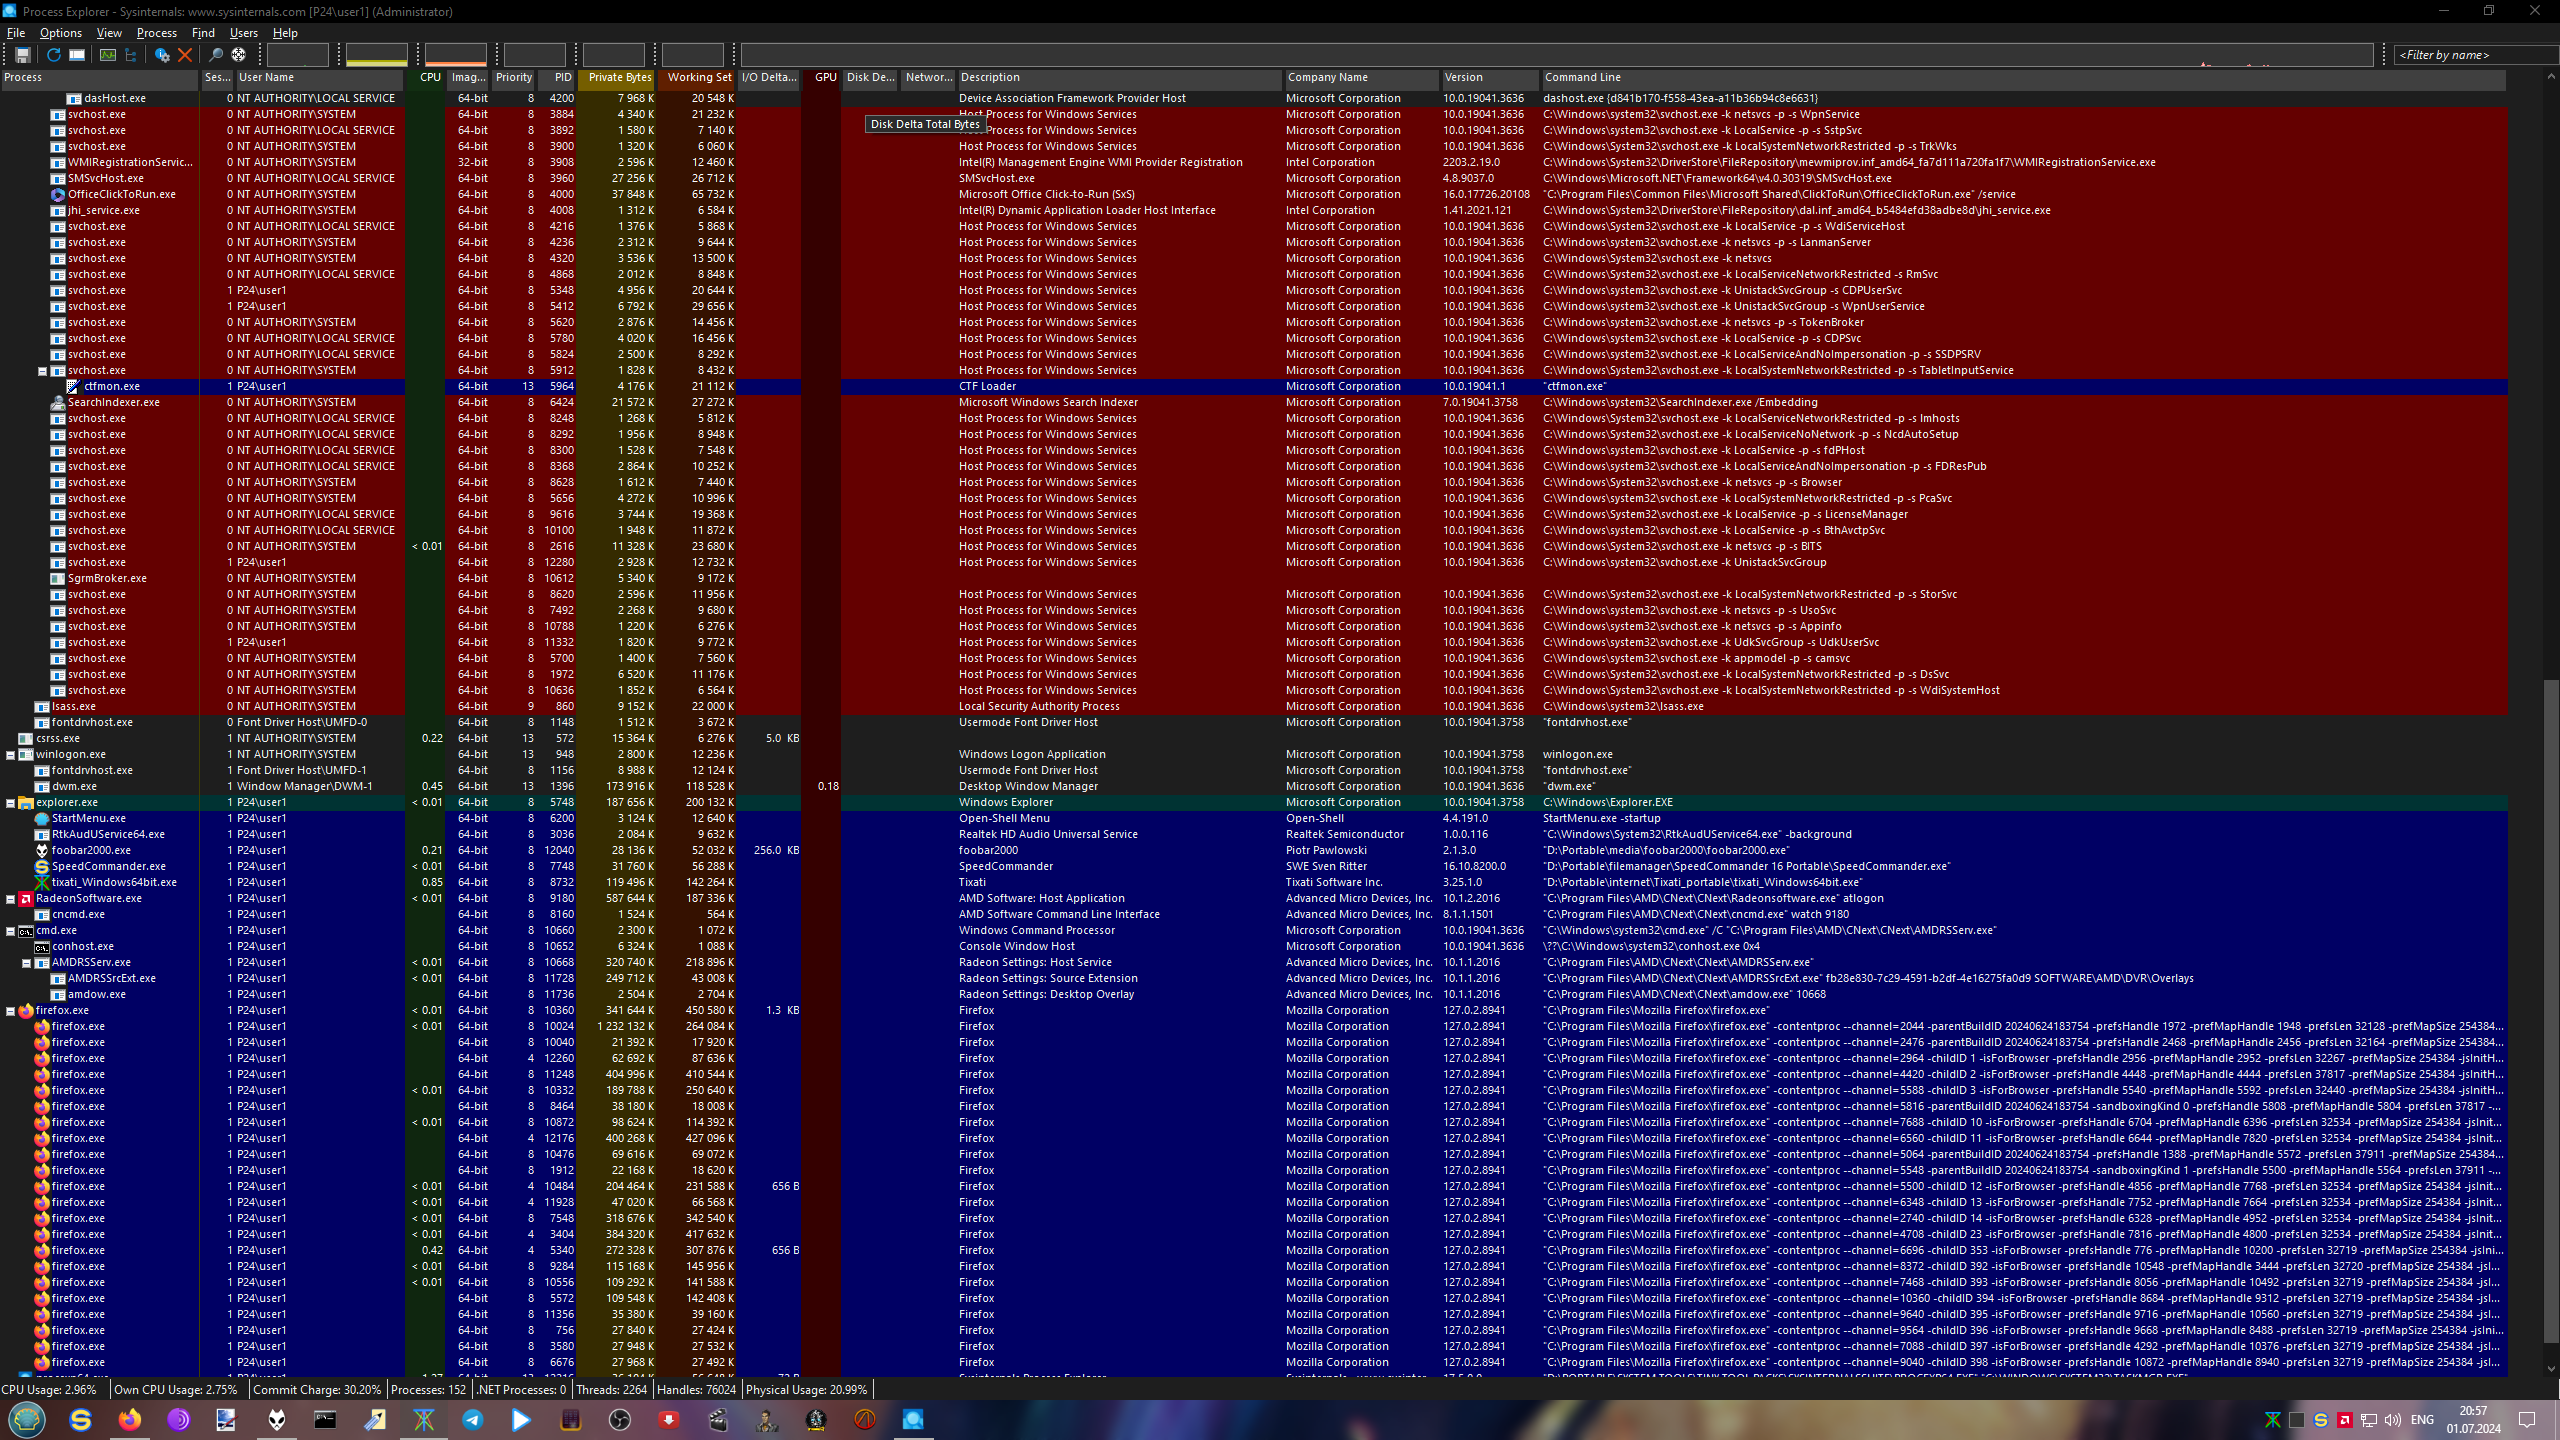The width and height of the screenshot is (2560, 1440).
Task: Collapse the RadeonSoftware.exe tree node
Action: coord(11,899)
